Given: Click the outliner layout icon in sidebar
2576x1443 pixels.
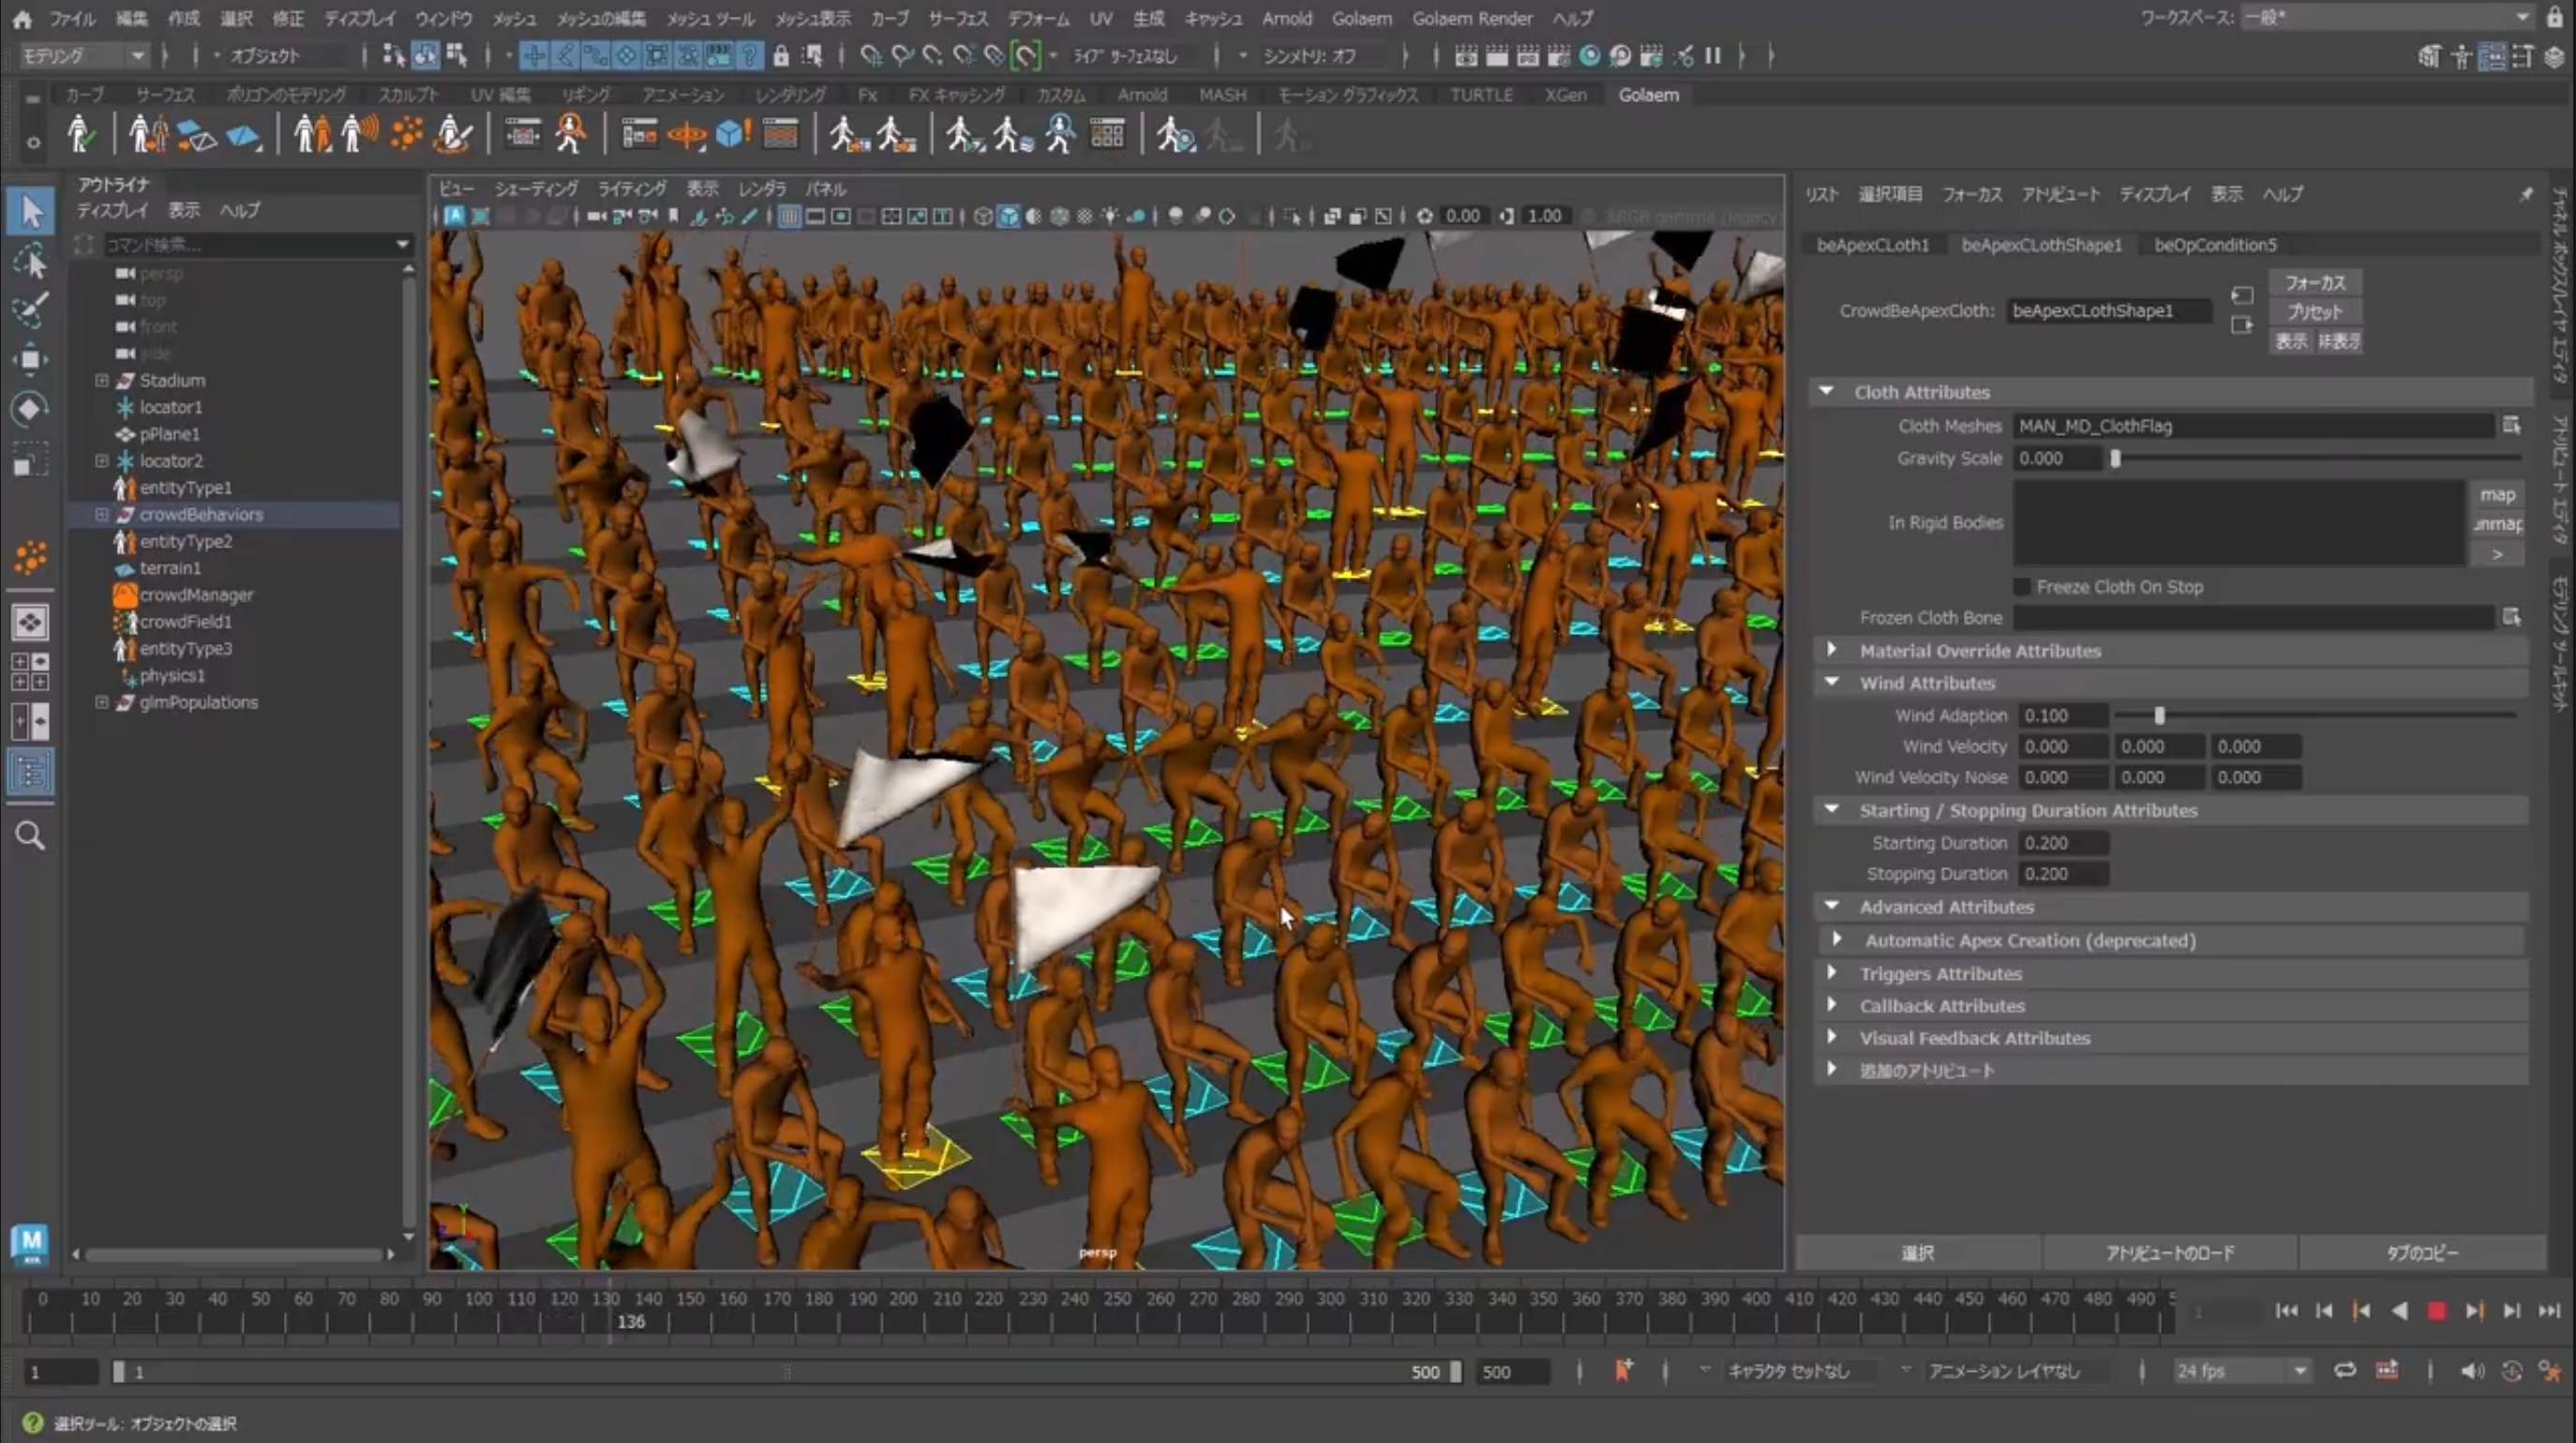Looking at the screenshot, I should point(30,771).
